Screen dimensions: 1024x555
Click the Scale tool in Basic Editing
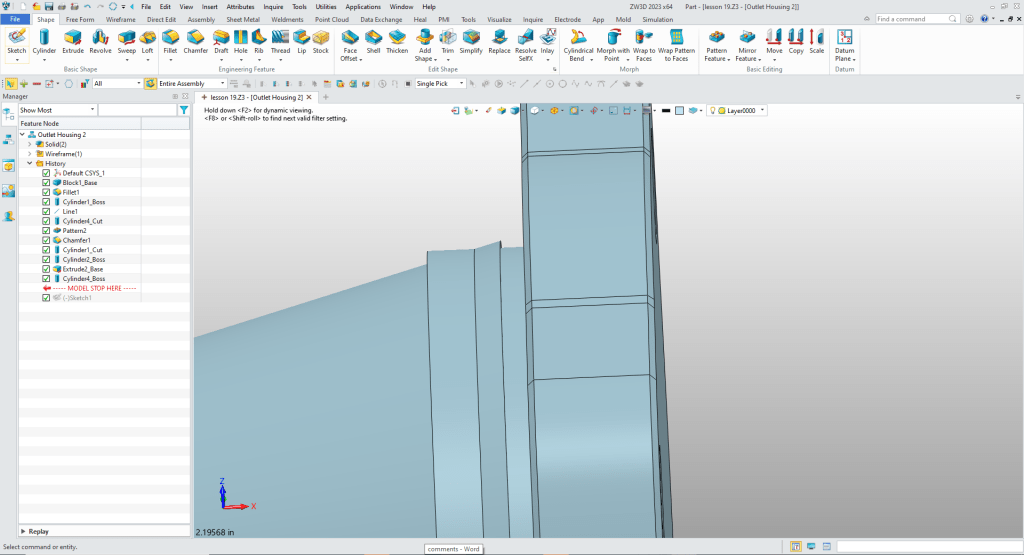coord(817,41)
